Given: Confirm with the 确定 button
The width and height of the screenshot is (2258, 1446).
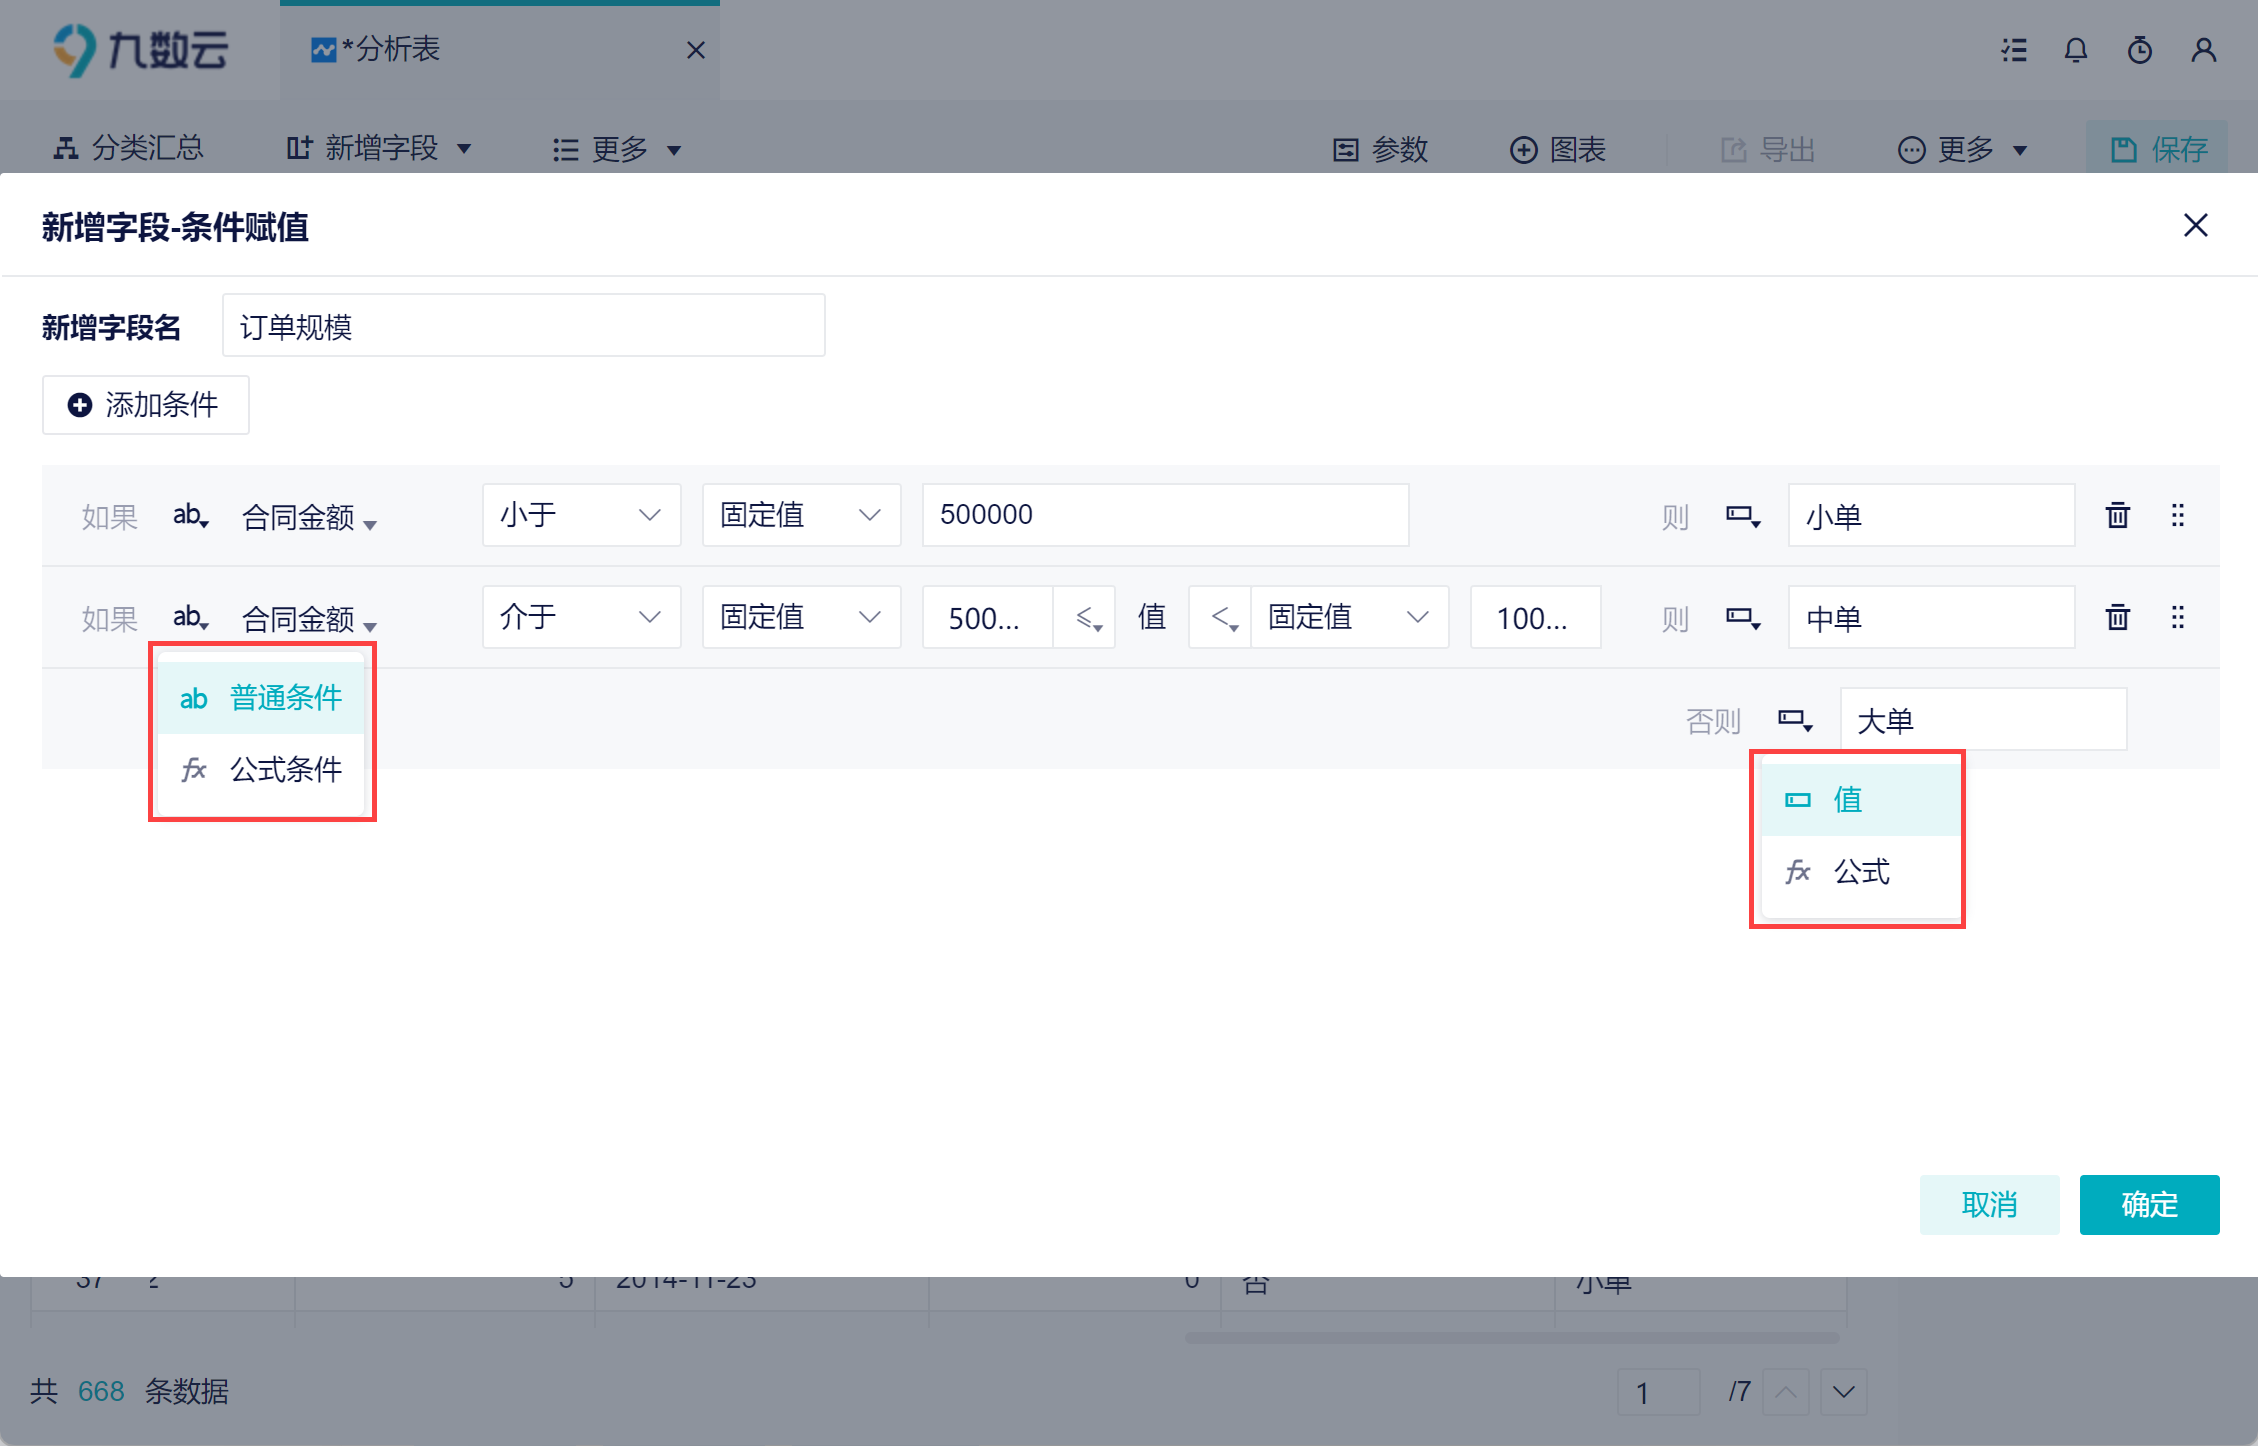Looking at the screenshot, I should 2149,1204.
